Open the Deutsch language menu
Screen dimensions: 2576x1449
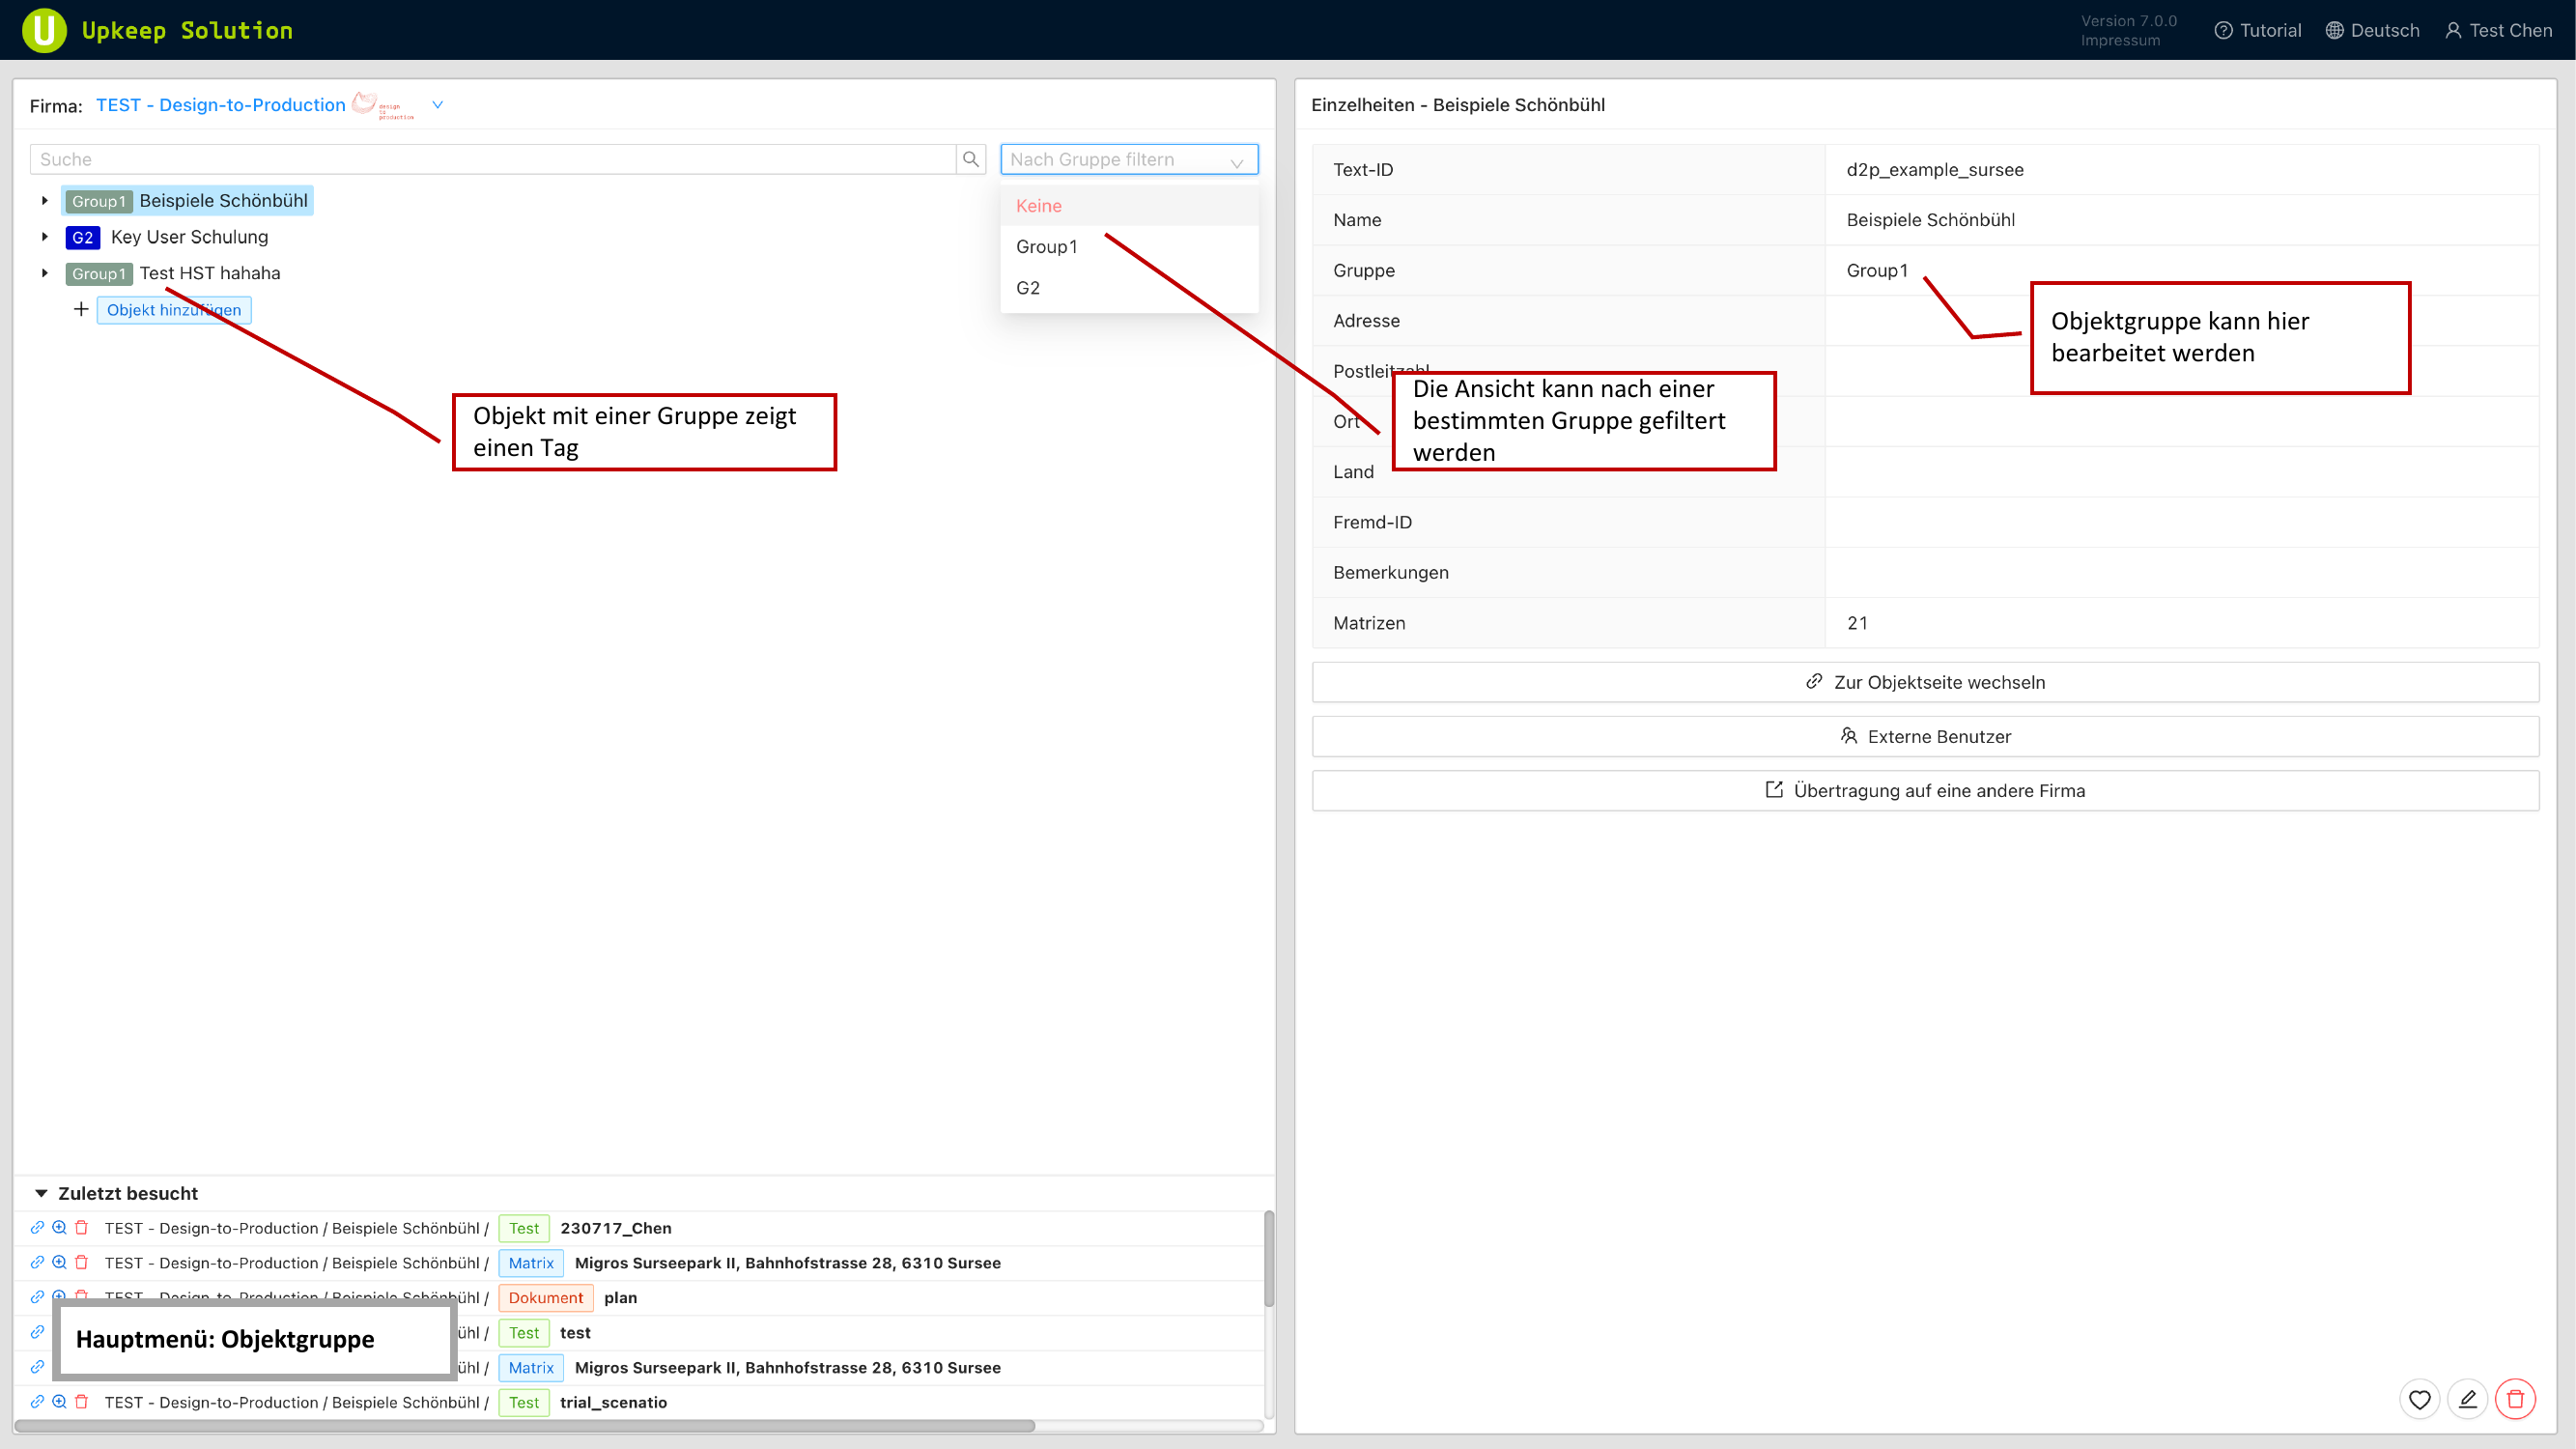(2372, 30)
